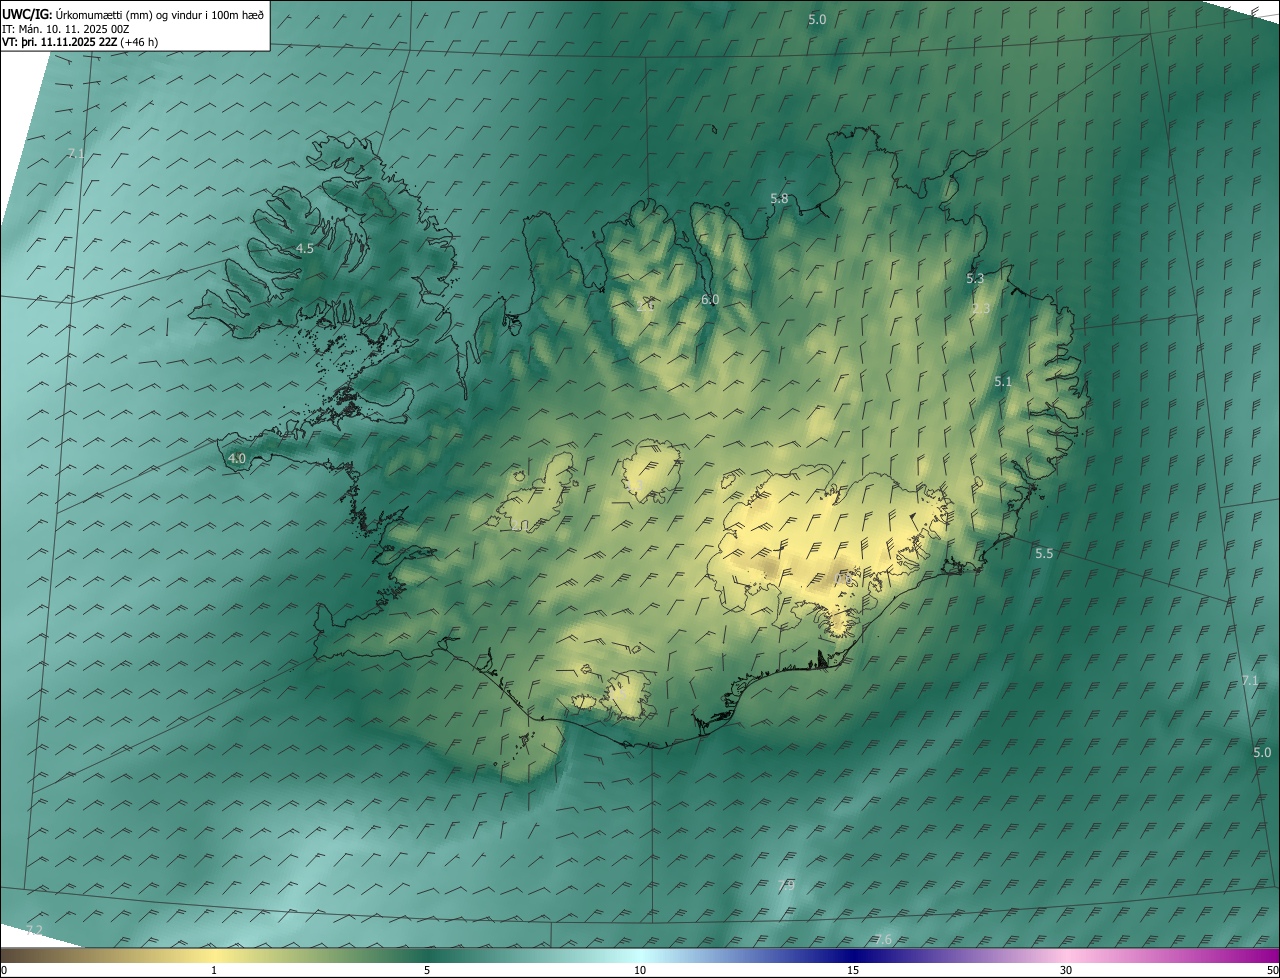Click the colour bar tick label 0
Screen dimensions: 1280x978
pos(4,970)
